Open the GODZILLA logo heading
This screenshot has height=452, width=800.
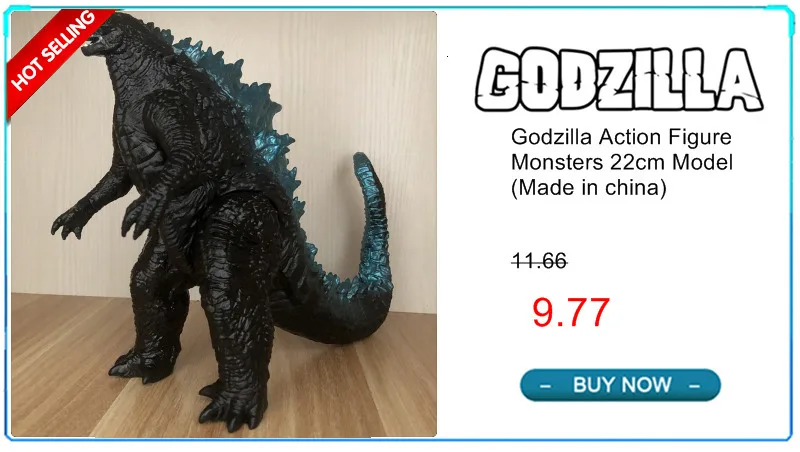click(x=619, y=80)
